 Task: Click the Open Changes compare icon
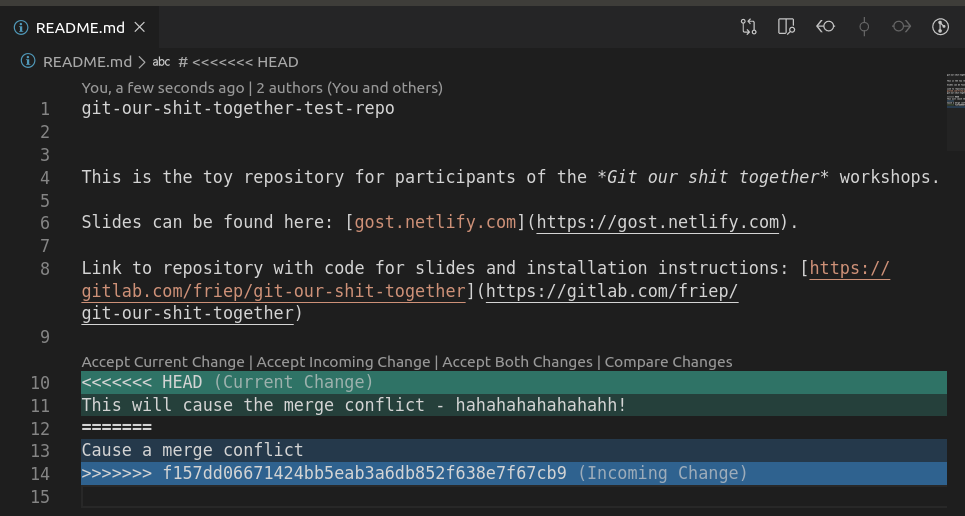(748, 27)
